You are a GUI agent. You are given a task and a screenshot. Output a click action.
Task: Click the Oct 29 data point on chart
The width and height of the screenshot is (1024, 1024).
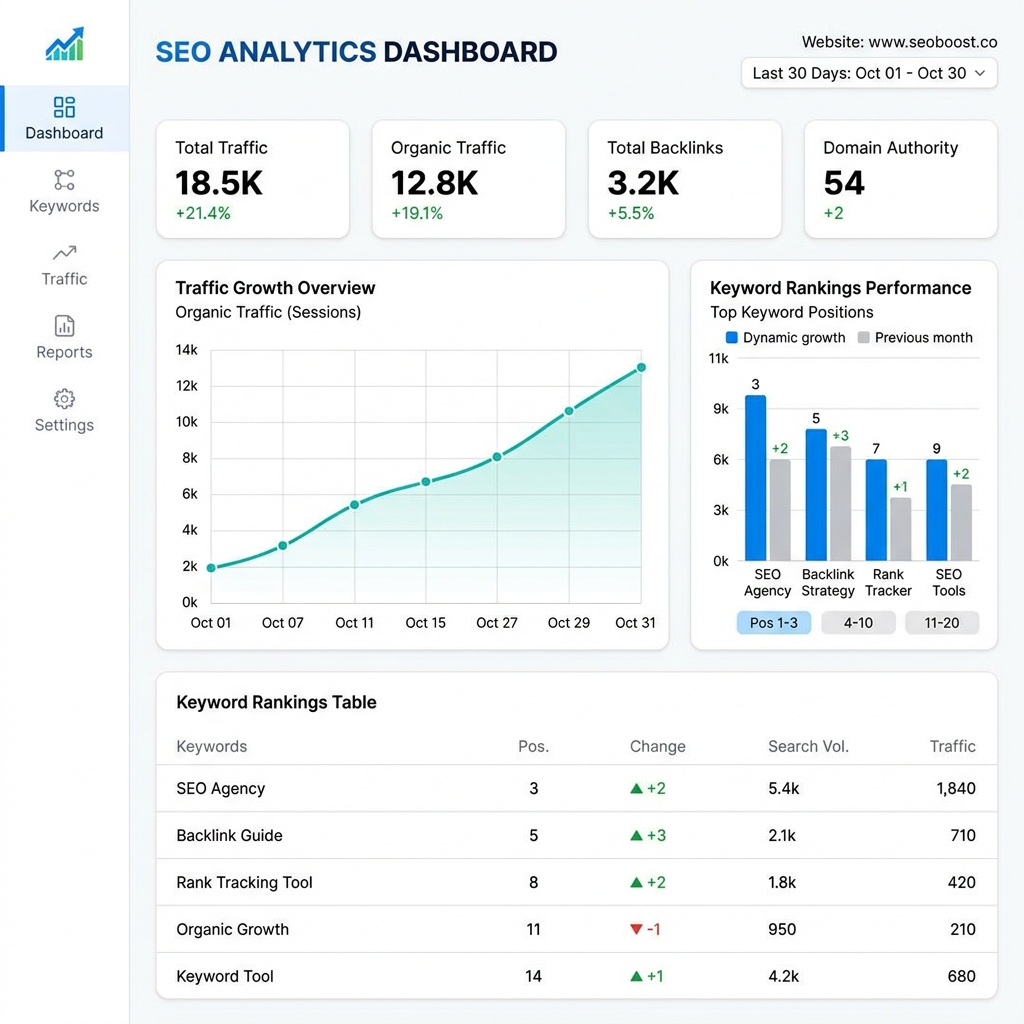pos(569,411)
